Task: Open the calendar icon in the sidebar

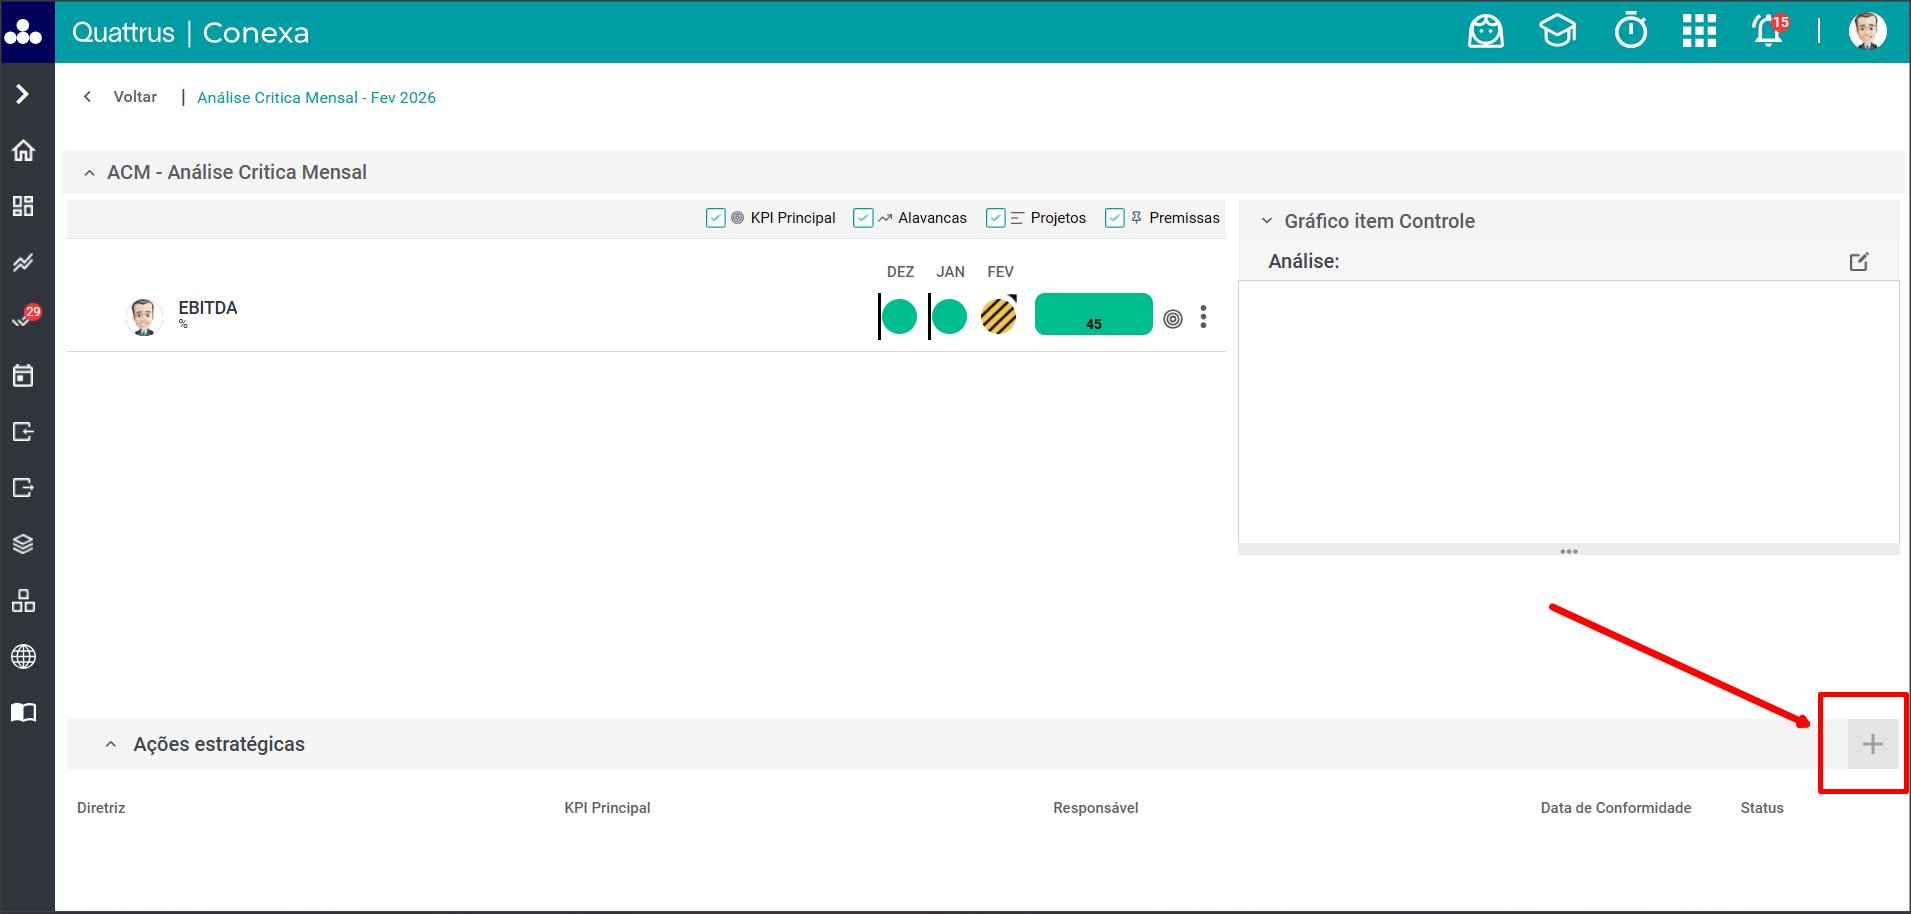Action: [x=23, y=376]
